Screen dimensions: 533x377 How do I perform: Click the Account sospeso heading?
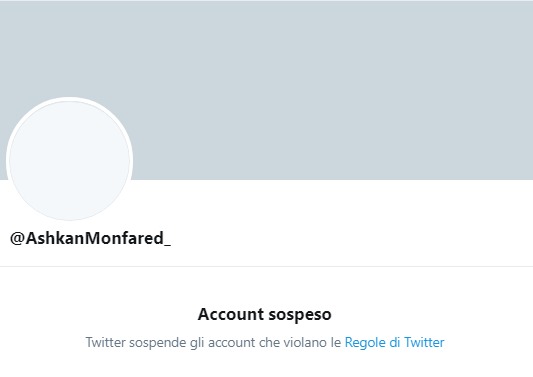pyautogui.click(x=264, y=314)
